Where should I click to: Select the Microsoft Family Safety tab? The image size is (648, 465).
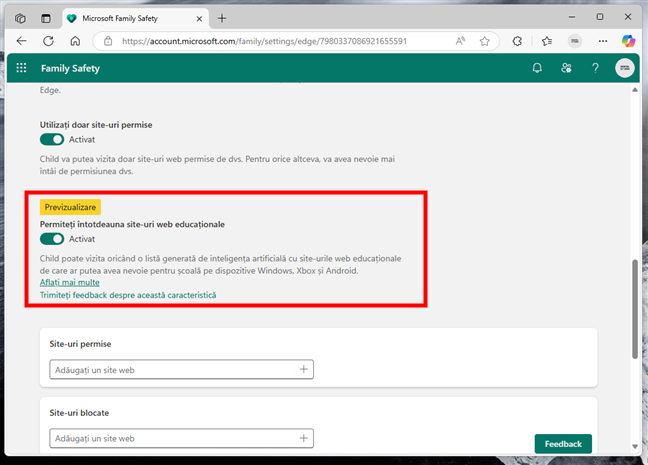click(x=136, y=19)
